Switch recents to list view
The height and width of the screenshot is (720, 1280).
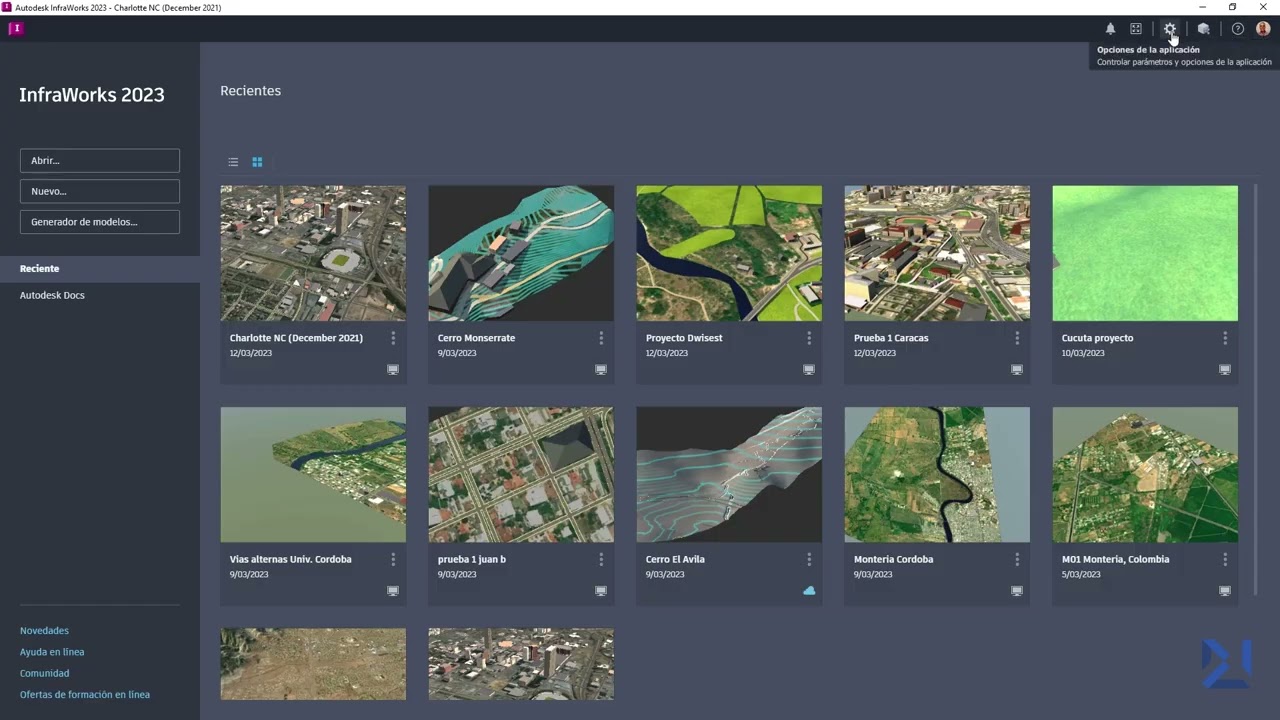233,162
